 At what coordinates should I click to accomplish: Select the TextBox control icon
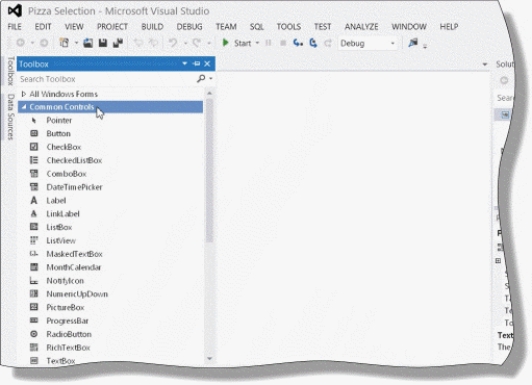(x=34, y=361)
